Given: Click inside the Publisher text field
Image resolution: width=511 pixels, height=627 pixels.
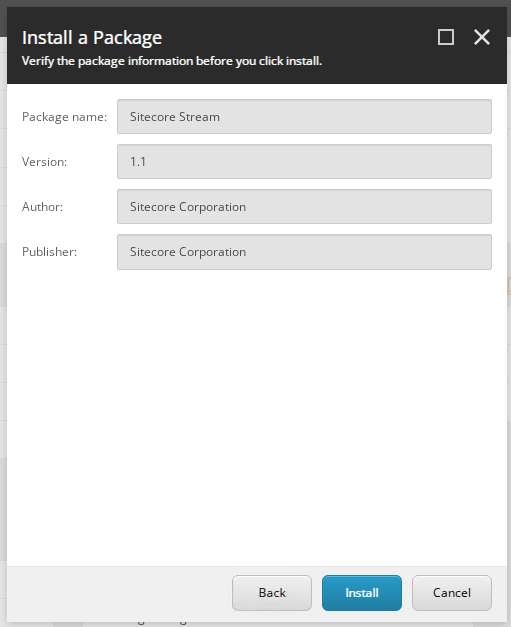Looking at the screenshot, I should coord(304,252).
